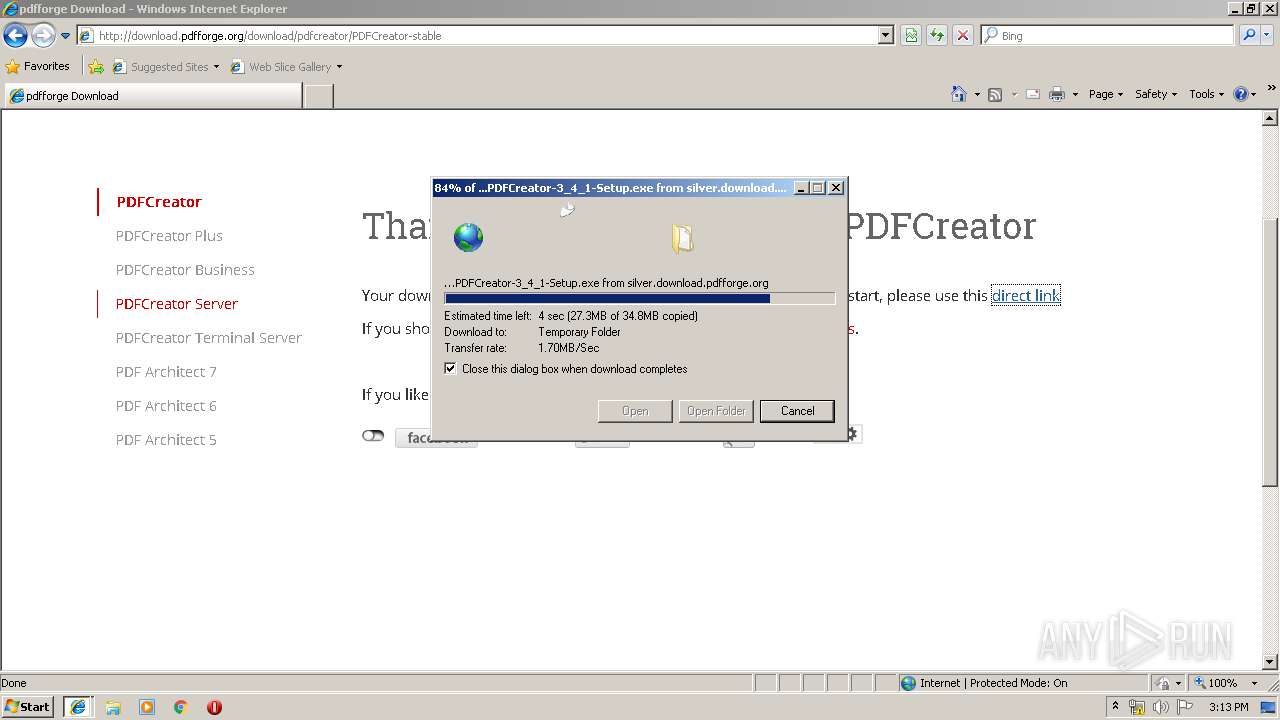Viewport: 1280px width, 720px height.
Task: Close the download dialog with X
Action: click(x=836, y=188)
